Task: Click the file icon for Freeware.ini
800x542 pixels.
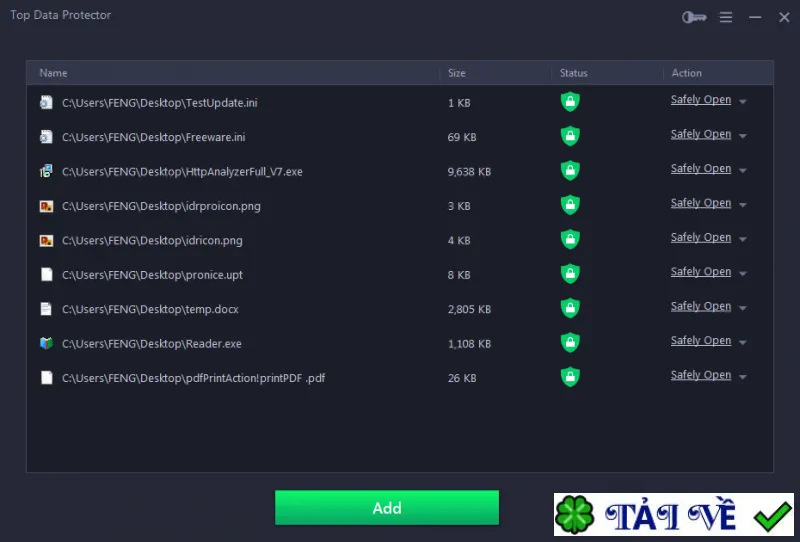Action: click(x=46, y=137)
